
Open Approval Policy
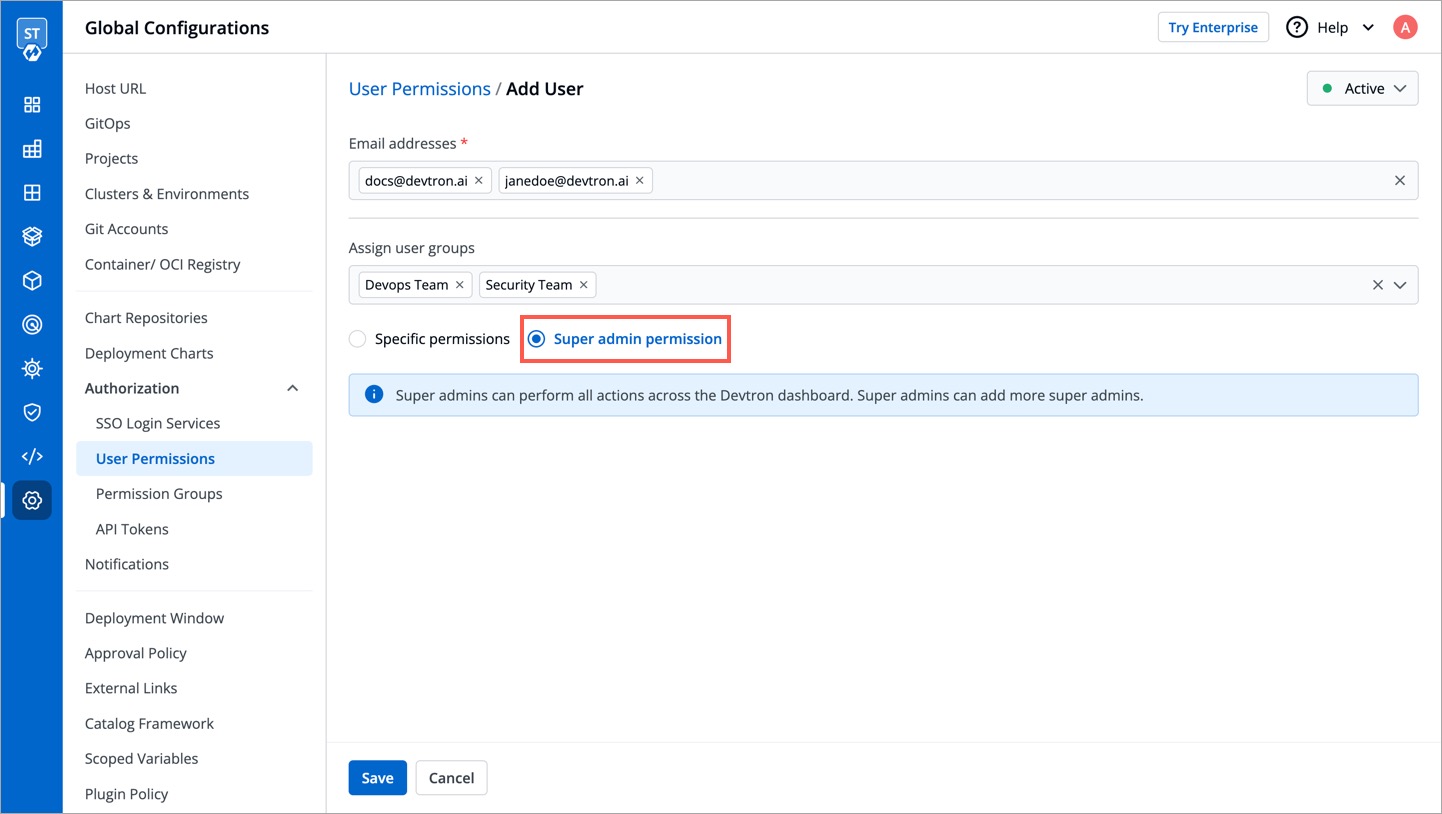coord(136,653)
